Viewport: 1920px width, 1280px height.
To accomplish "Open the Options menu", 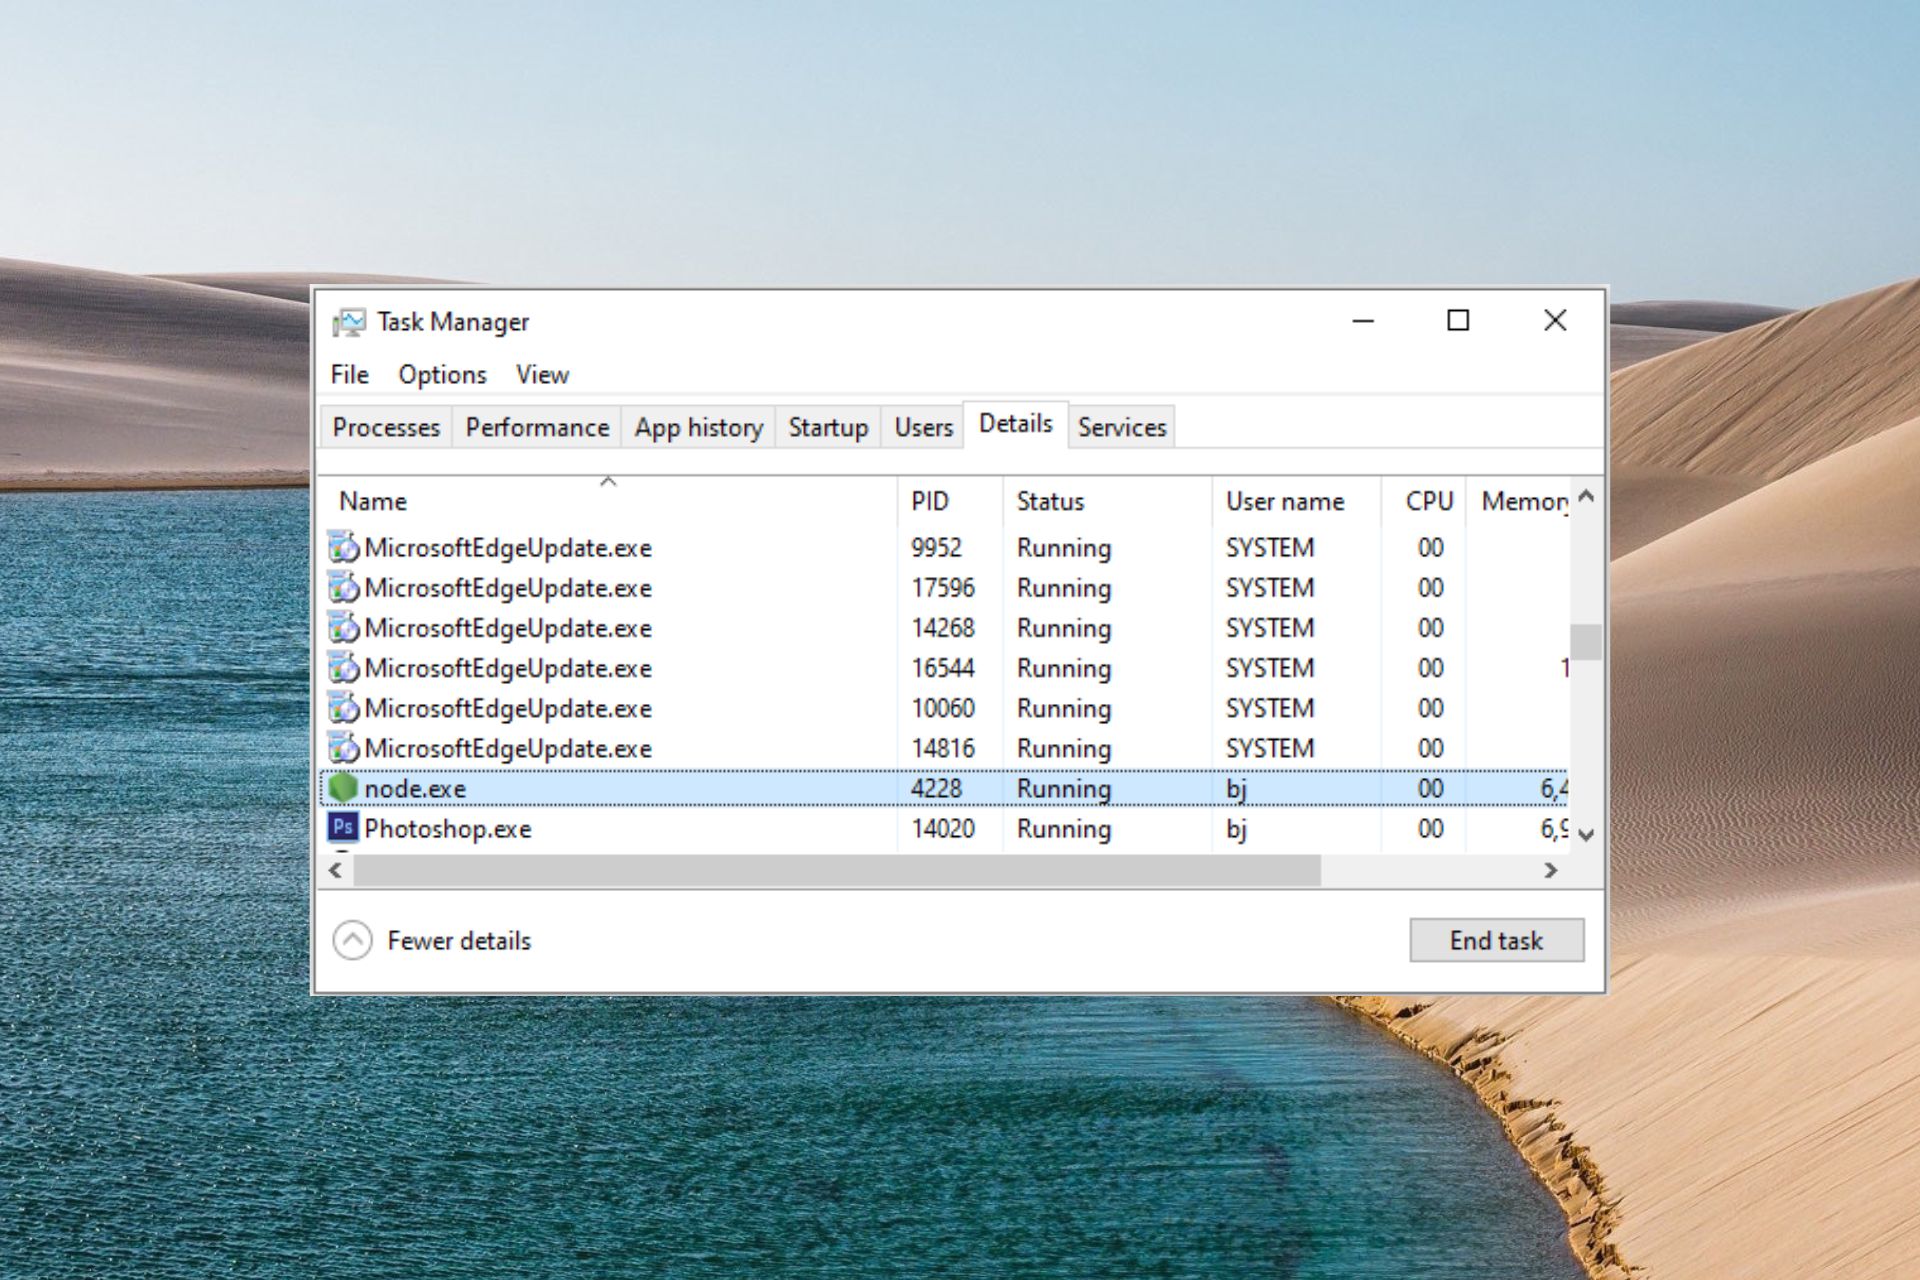I will [442, 375].
